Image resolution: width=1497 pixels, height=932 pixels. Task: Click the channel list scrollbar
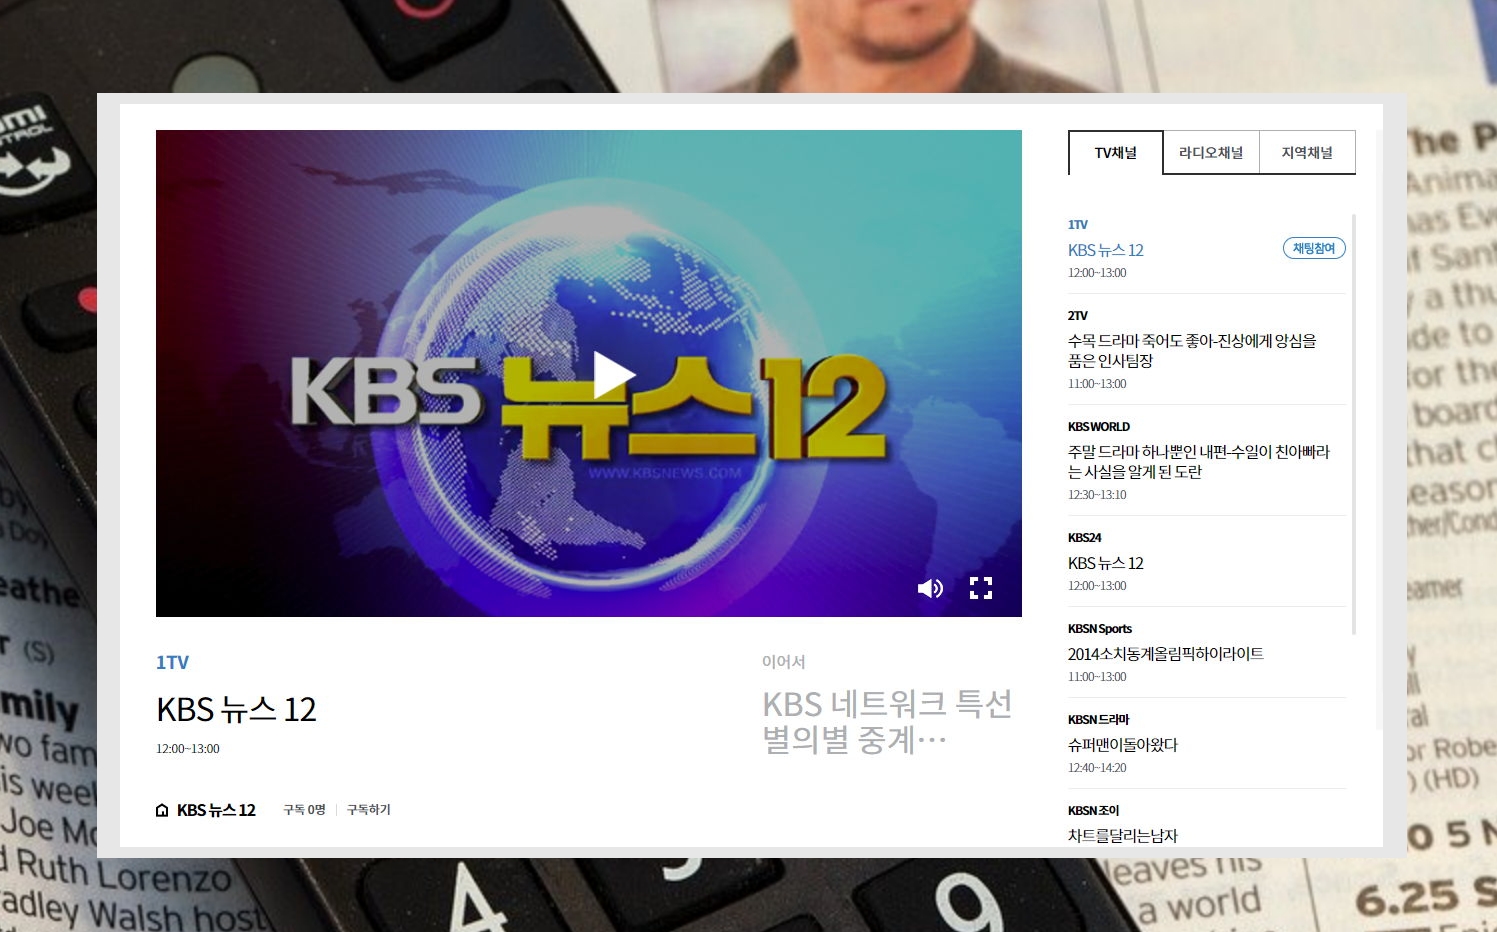(1354, 424)
